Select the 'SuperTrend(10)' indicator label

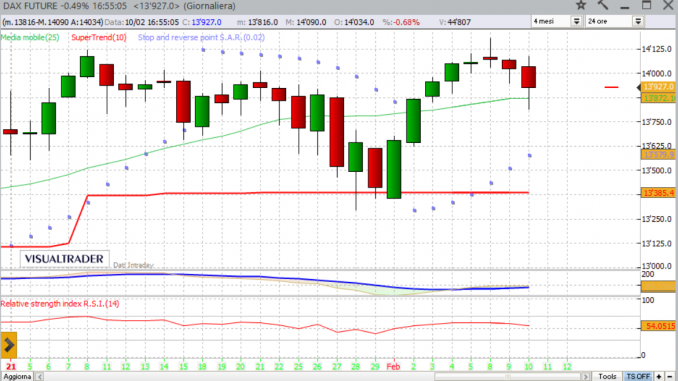pyautogui.click(x=99, y=38)
